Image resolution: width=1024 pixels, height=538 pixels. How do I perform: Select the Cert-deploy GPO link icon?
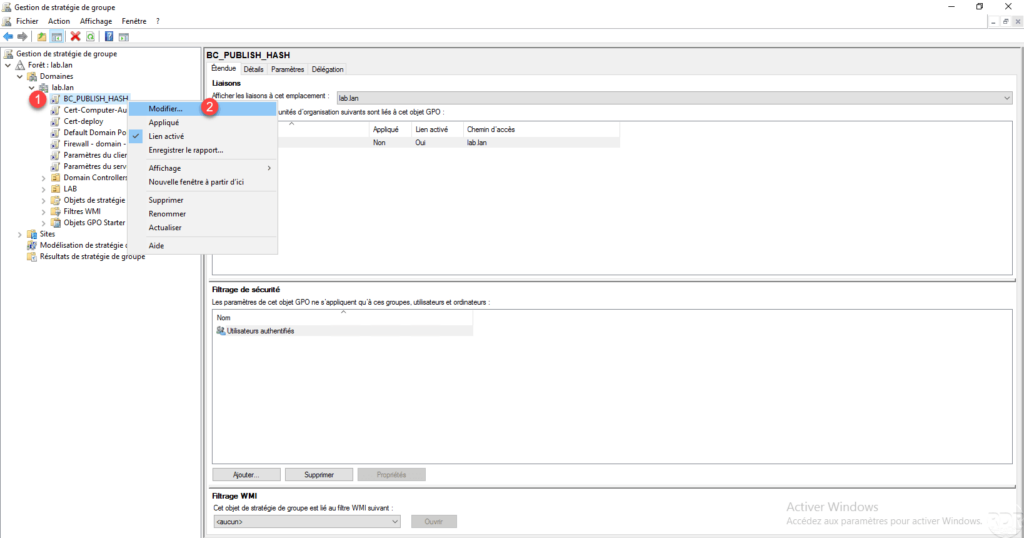(56, 121)
